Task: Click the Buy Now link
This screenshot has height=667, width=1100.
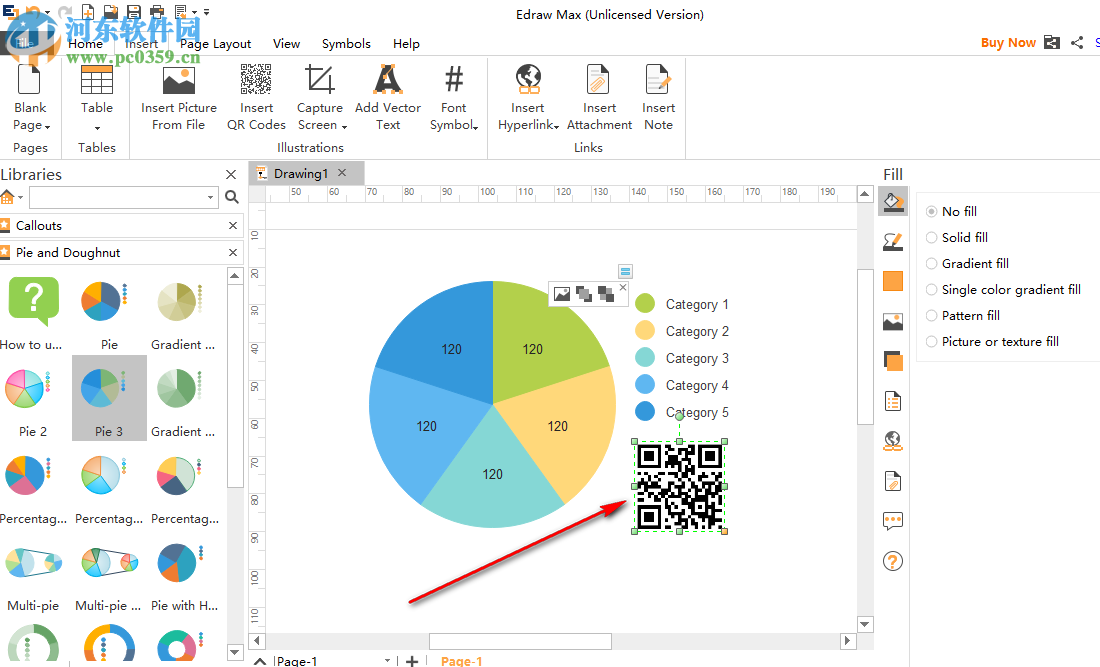Action: 1008,43
